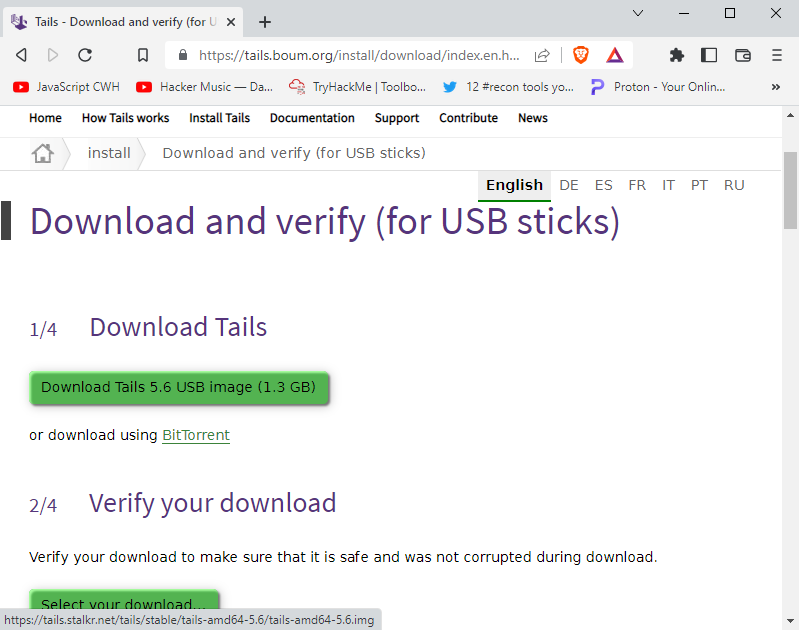Go to Tails home breadcrumb icon

42,153
